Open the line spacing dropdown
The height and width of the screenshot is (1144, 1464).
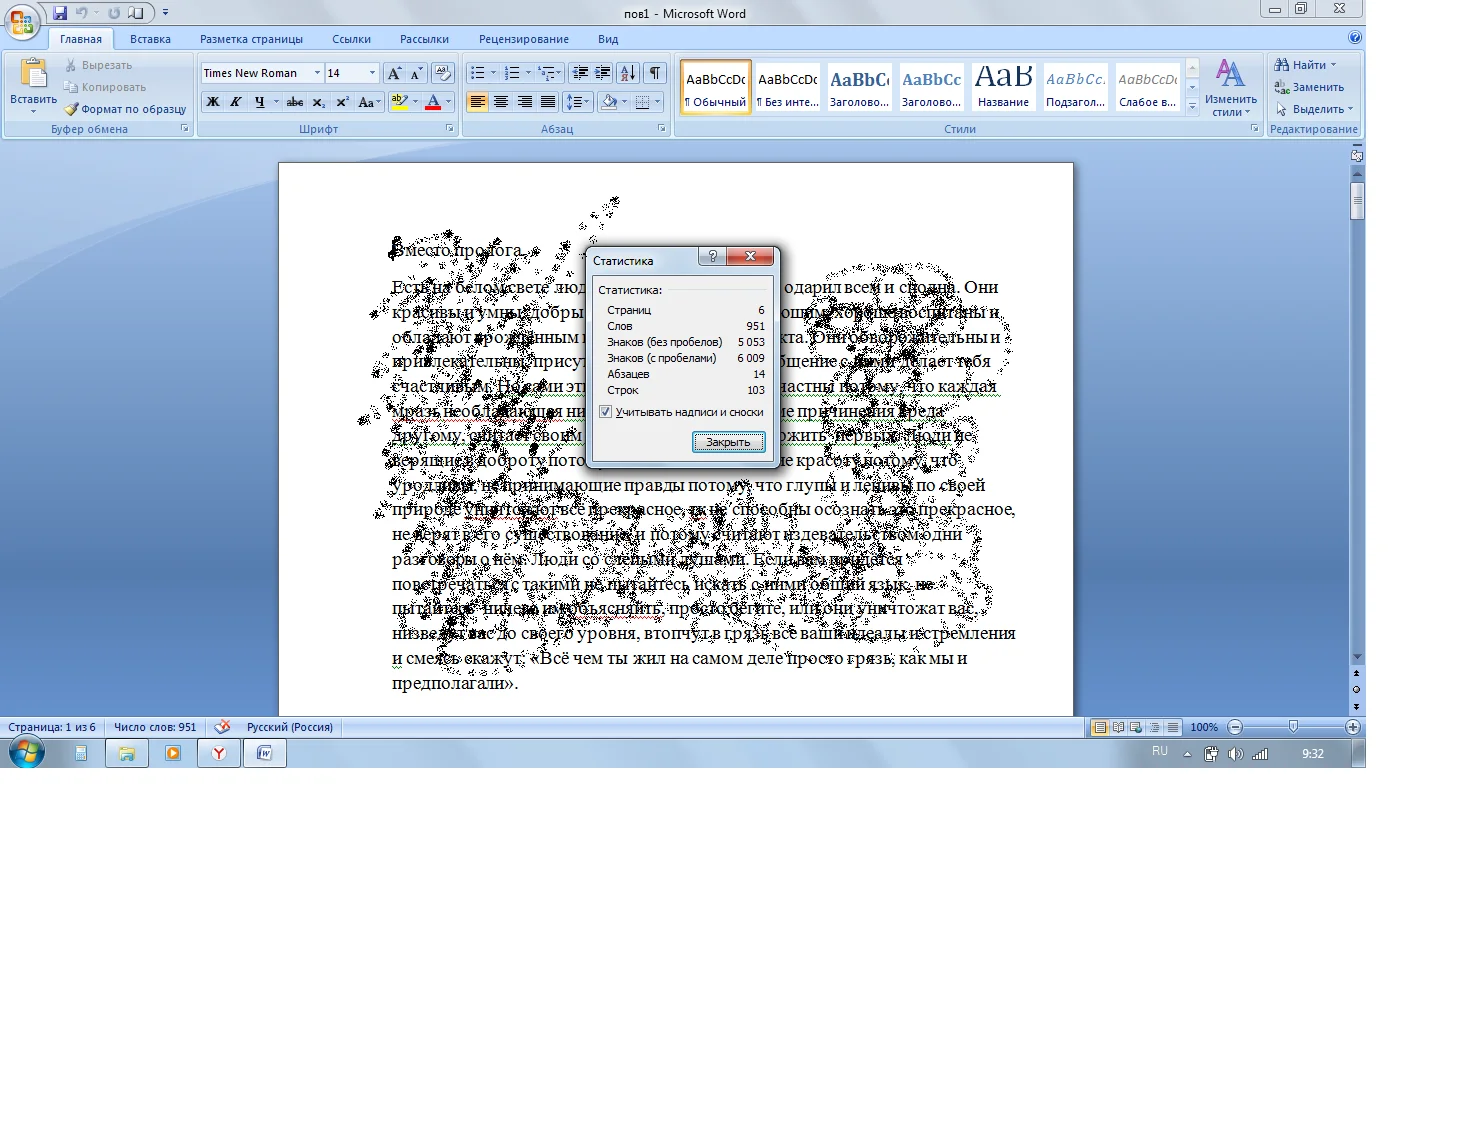(x=577, y=102)
